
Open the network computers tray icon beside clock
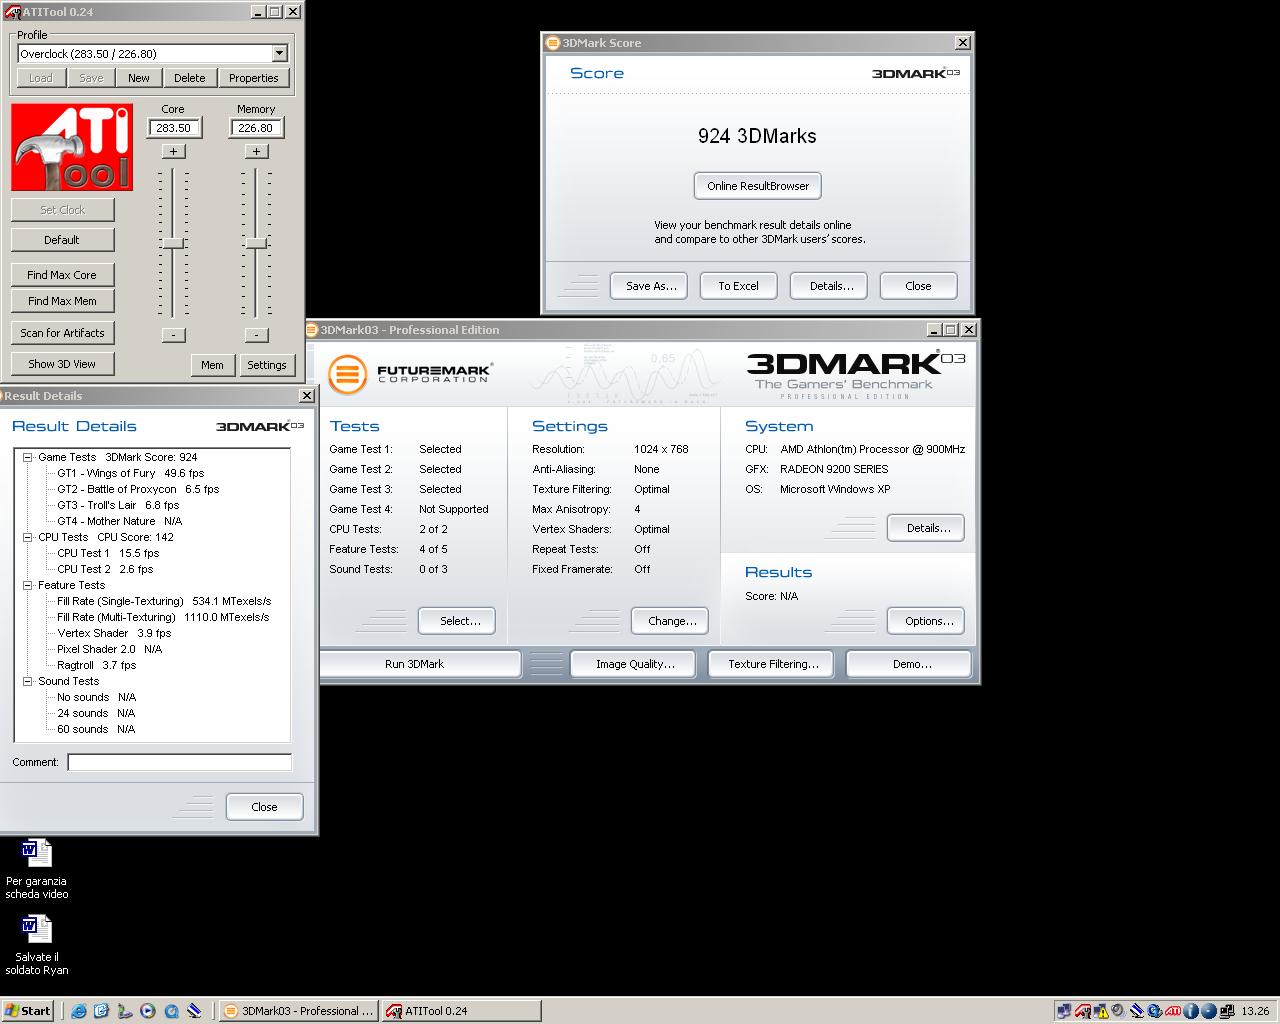pos(1227,1011)
